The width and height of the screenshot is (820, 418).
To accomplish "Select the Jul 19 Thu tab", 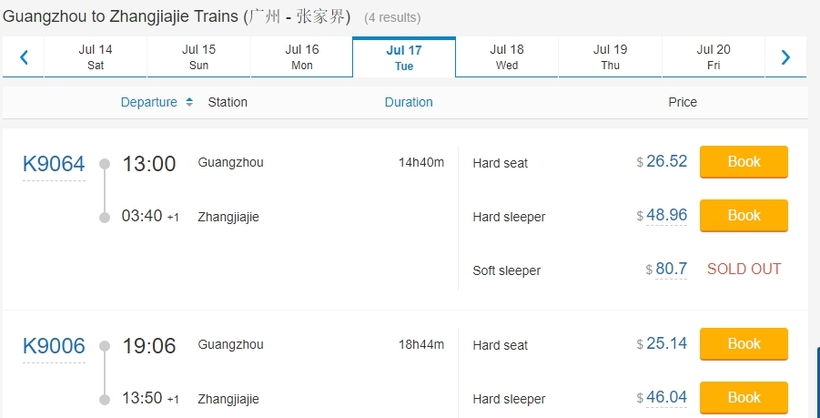I will point(610,57).
